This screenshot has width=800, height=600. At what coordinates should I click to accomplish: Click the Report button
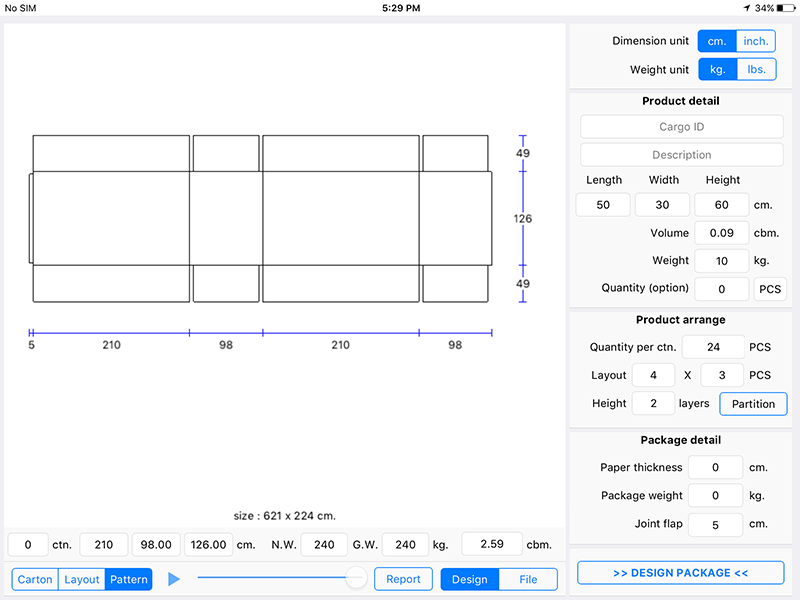[x=403, y=579]
